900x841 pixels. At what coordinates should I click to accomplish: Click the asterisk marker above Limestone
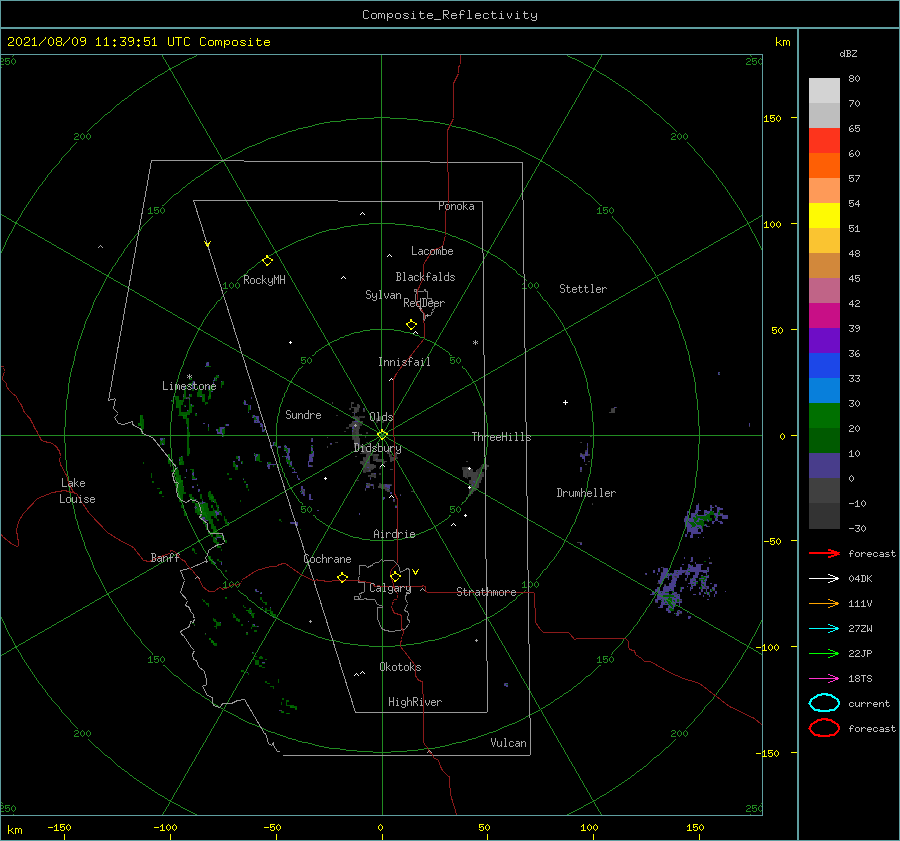coord(189,377)
